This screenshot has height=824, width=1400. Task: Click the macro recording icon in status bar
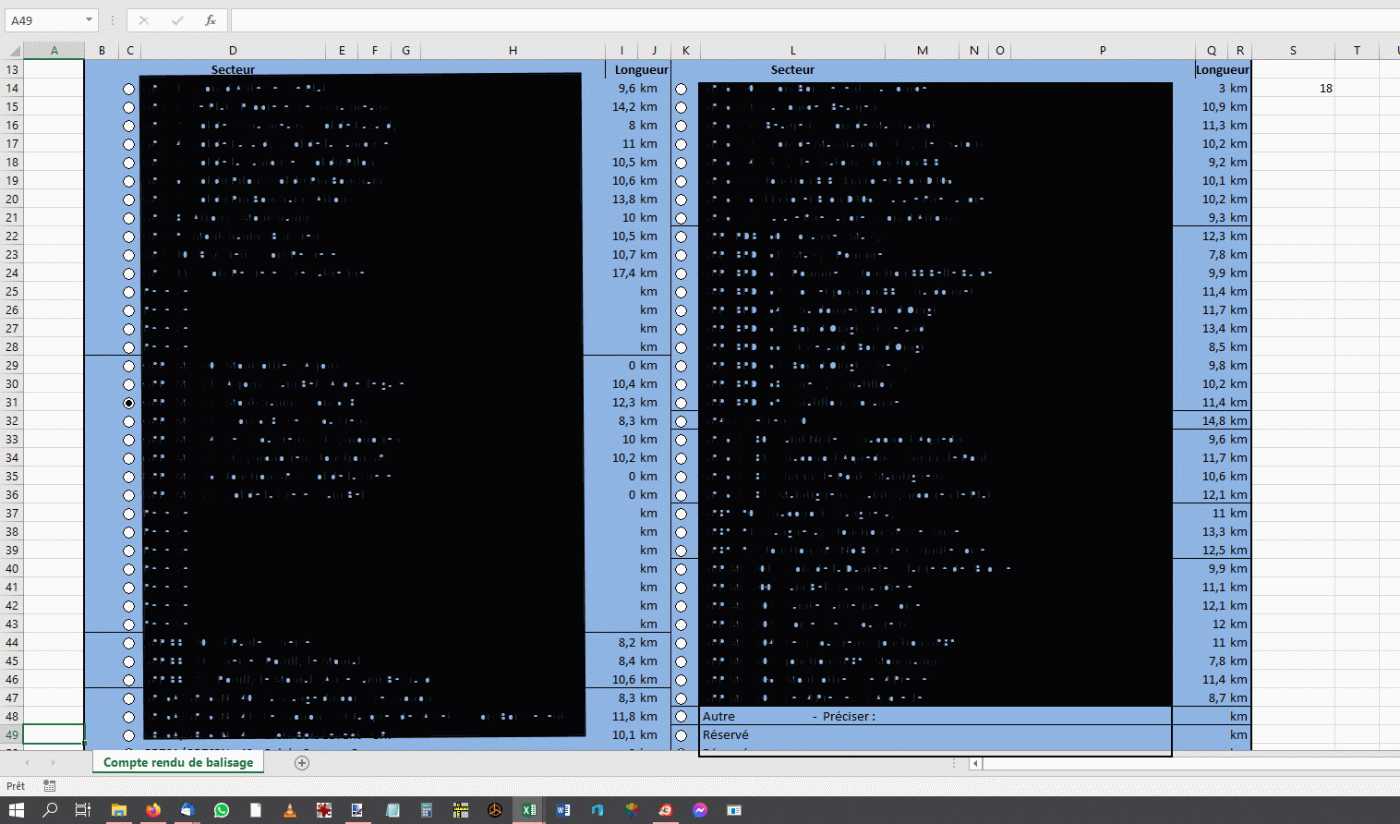tap(50, 787)
